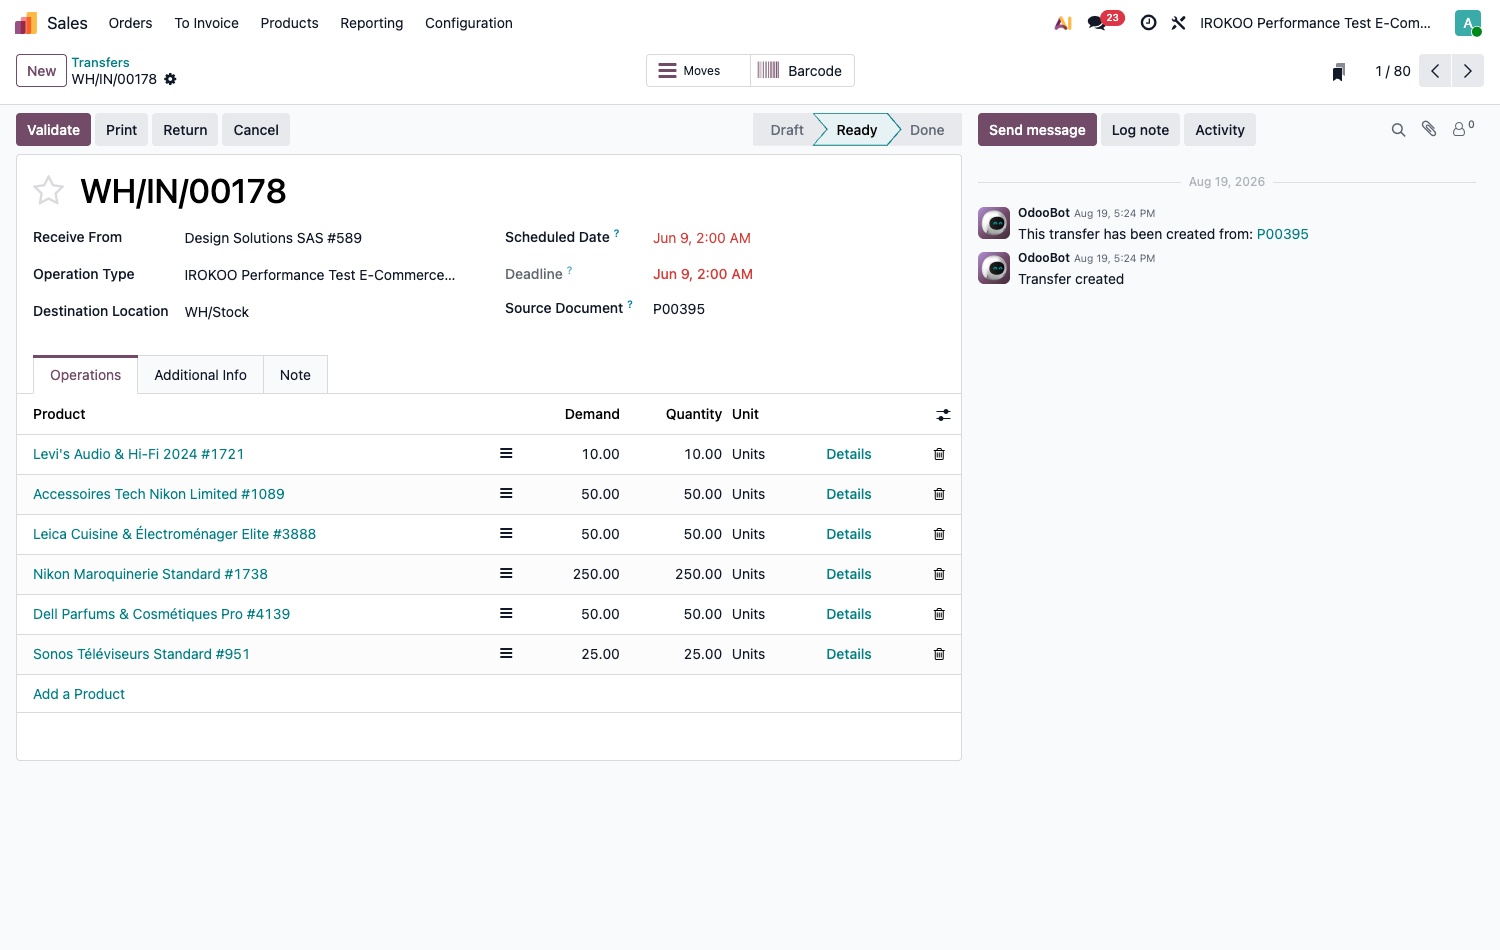Open the Moves smart button

[x=698, y=71]
